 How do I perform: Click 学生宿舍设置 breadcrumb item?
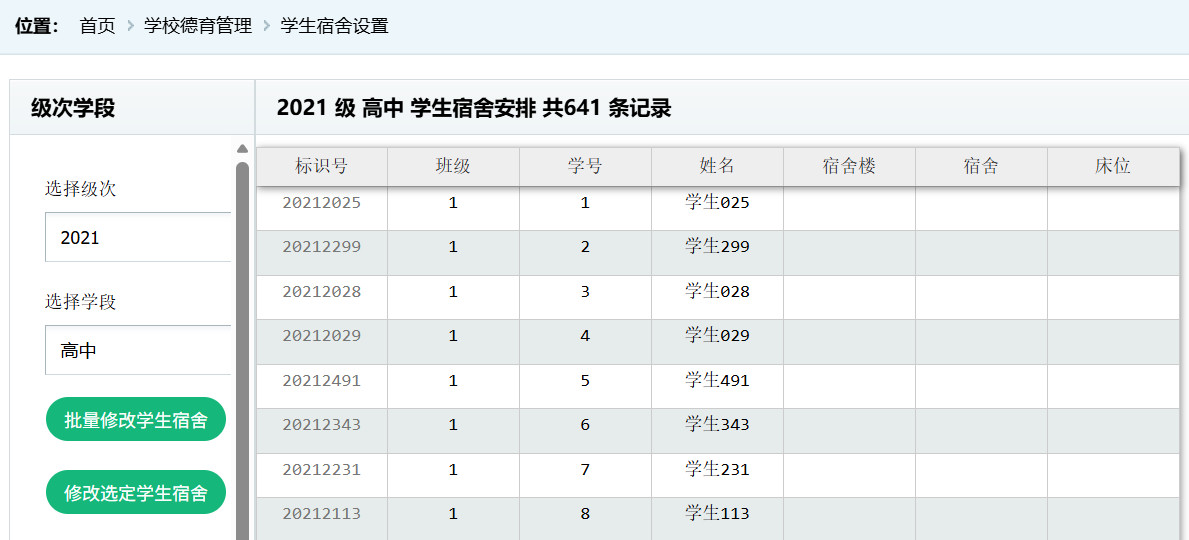tap(334, 26)
